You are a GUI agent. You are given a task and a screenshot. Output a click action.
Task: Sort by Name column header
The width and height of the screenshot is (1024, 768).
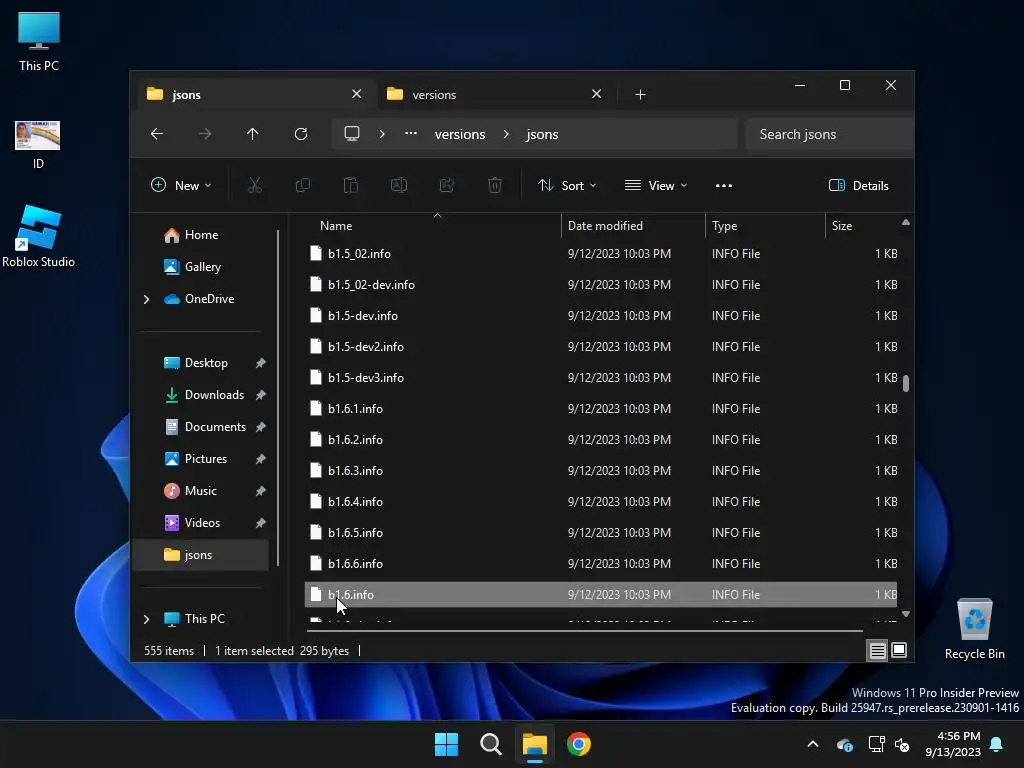click(x=432, y=226)
